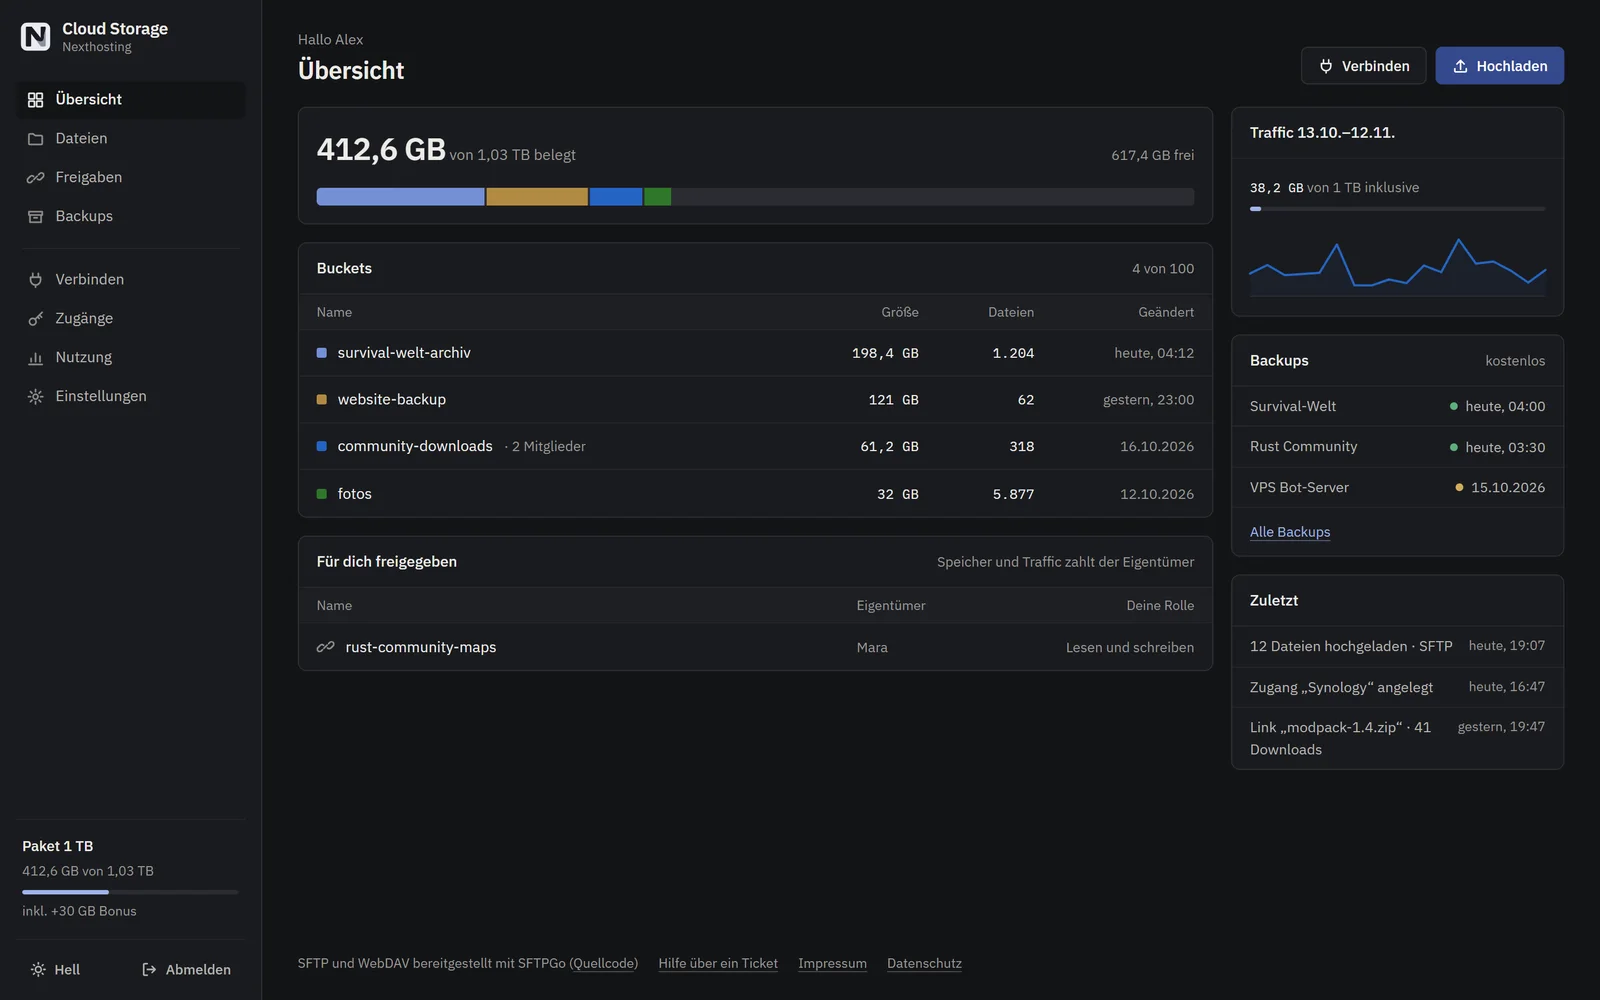The image size is (1600, 1000).
Task: Click the Paket 1 TB usage progress bar
Action: (130, 892)
